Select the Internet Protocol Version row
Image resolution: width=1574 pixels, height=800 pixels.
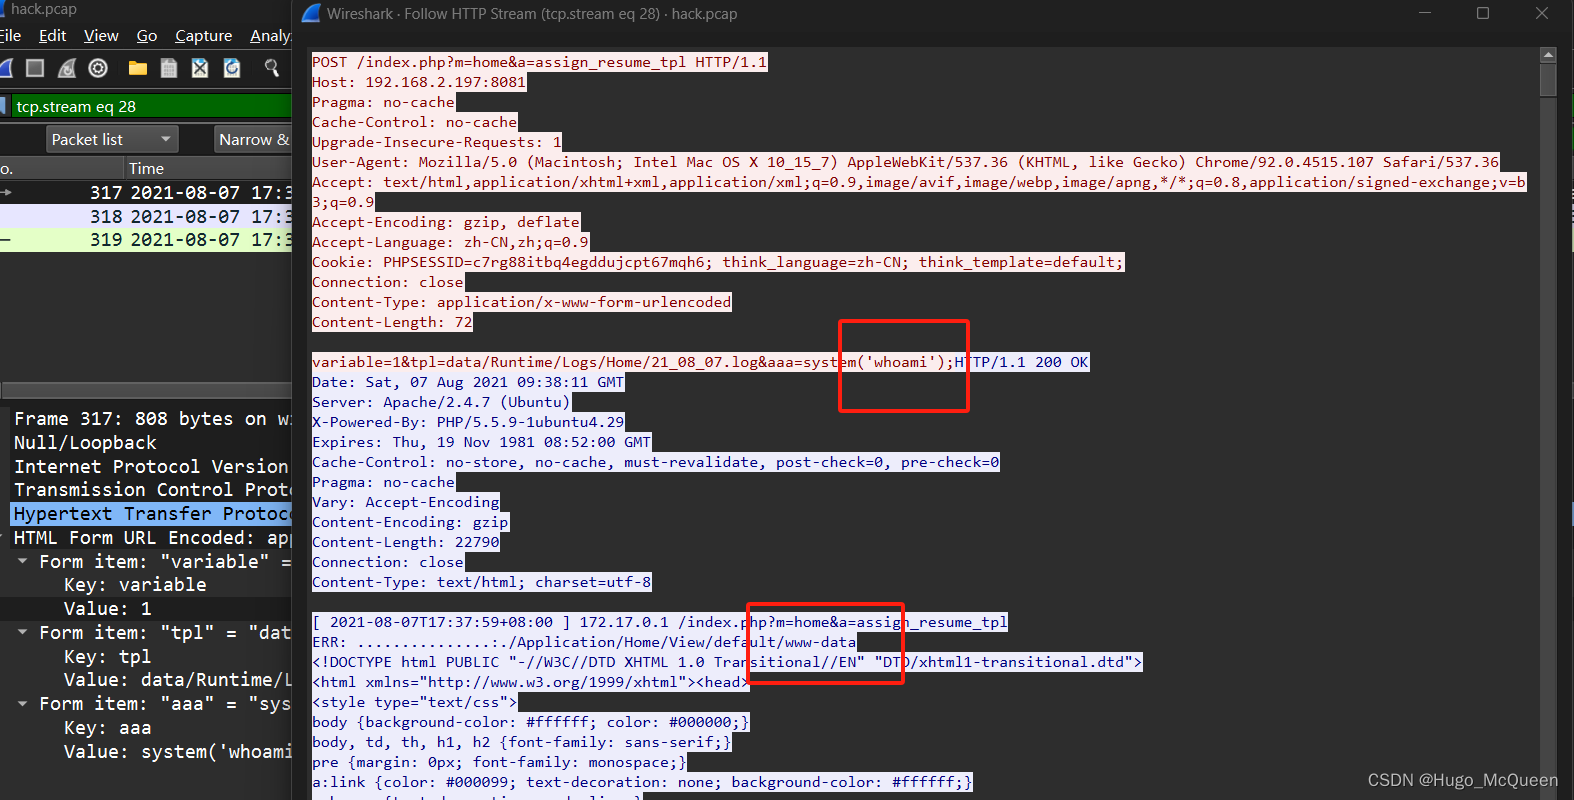(x=150, y=467)
